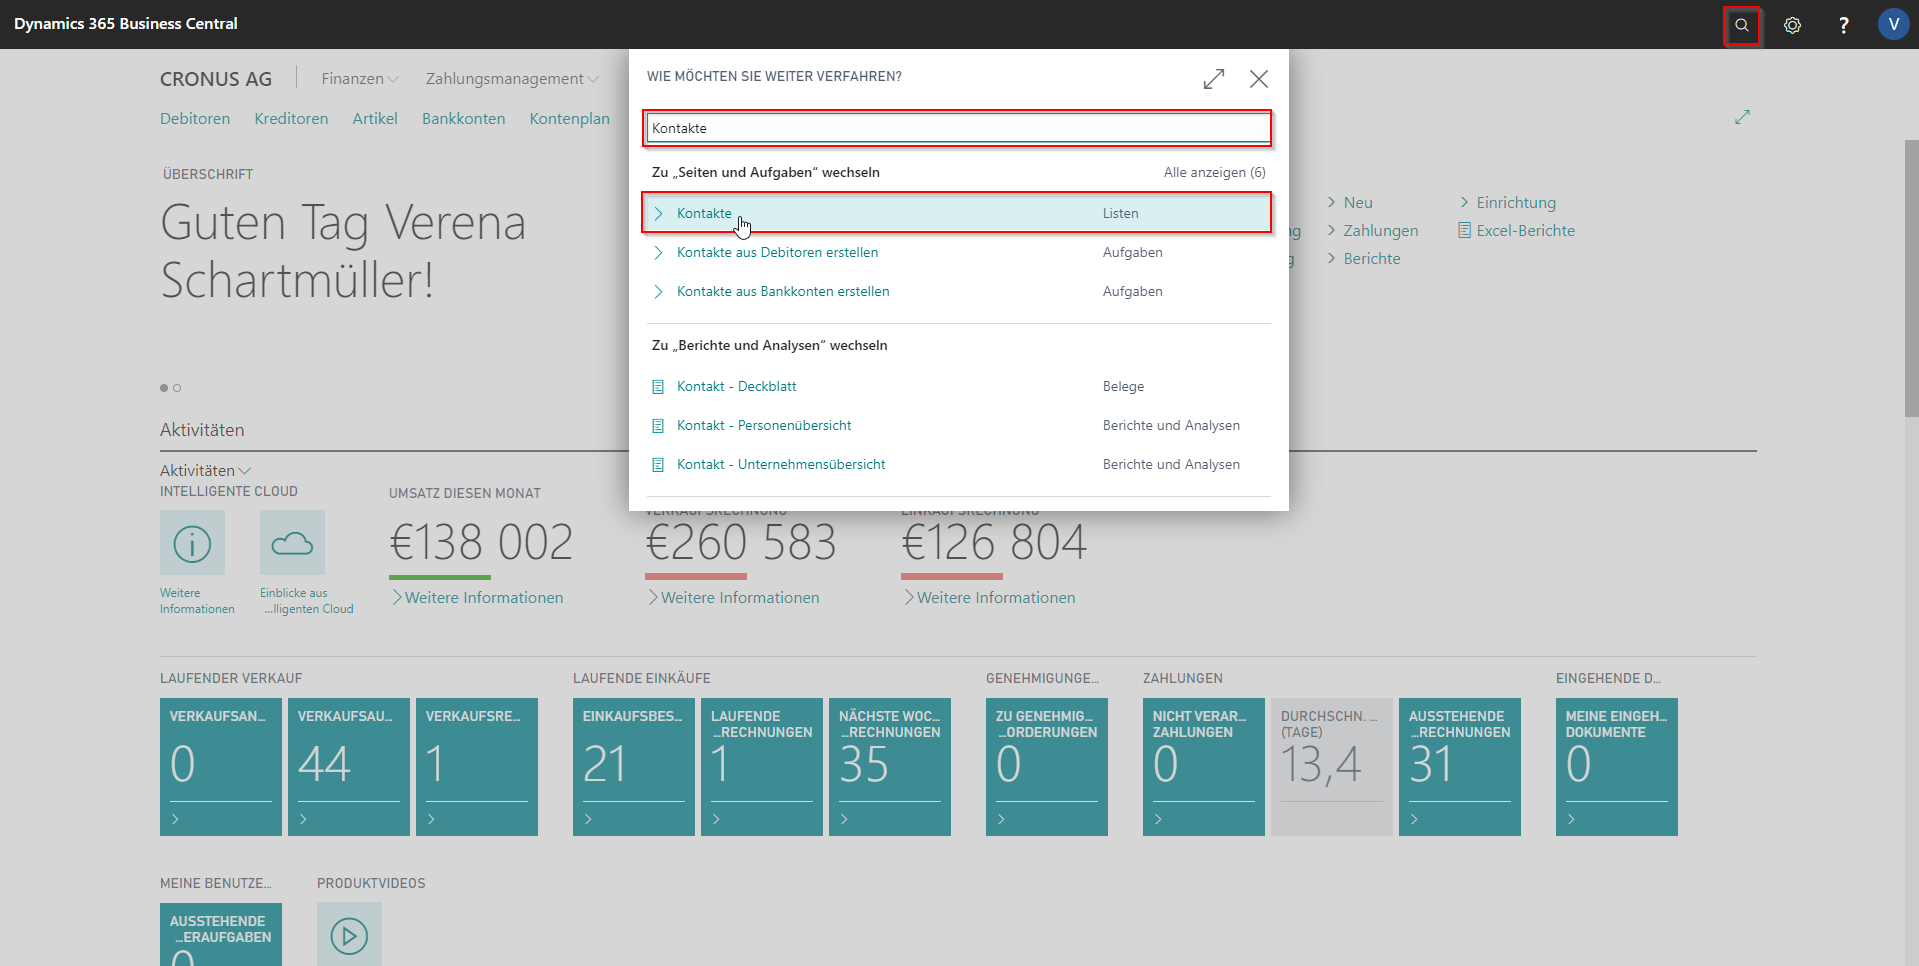This screenshot has width=1919, height=966.
Task: Click Dynamics 365 Business Central title
Action: point(126,24)
